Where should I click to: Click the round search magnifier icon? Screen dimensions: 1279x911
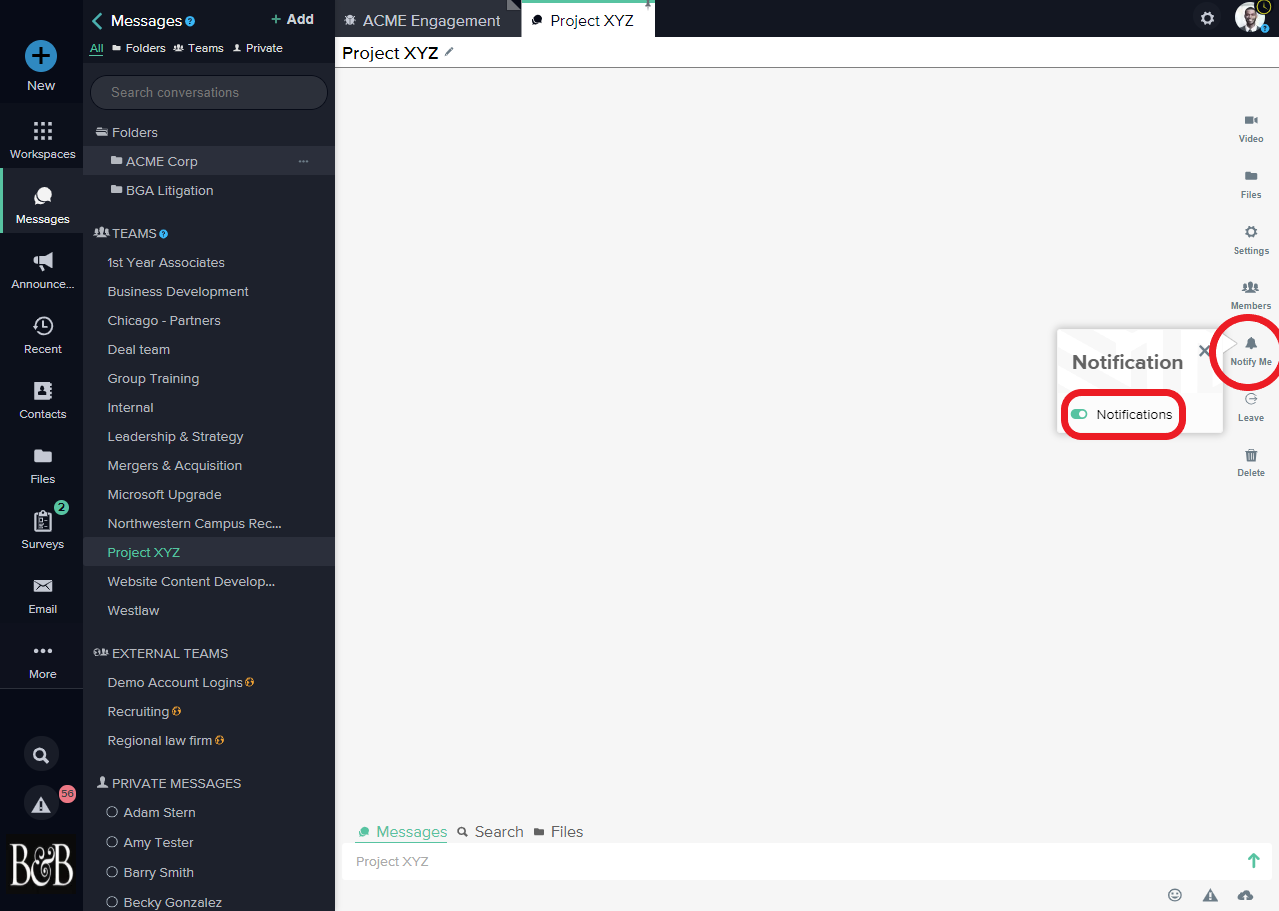tap(41, 755)
